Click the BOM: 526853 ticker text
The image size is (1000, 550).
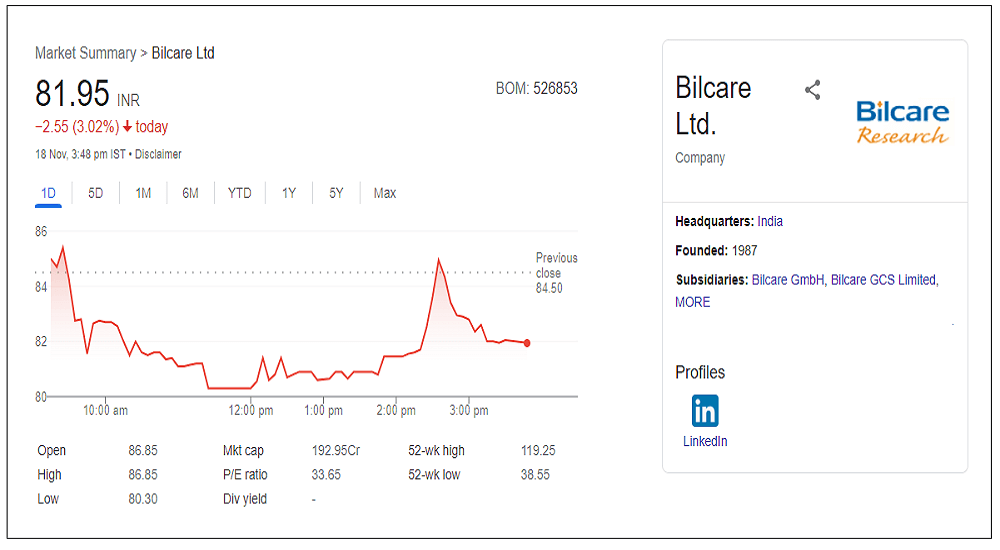pos(536,89)
